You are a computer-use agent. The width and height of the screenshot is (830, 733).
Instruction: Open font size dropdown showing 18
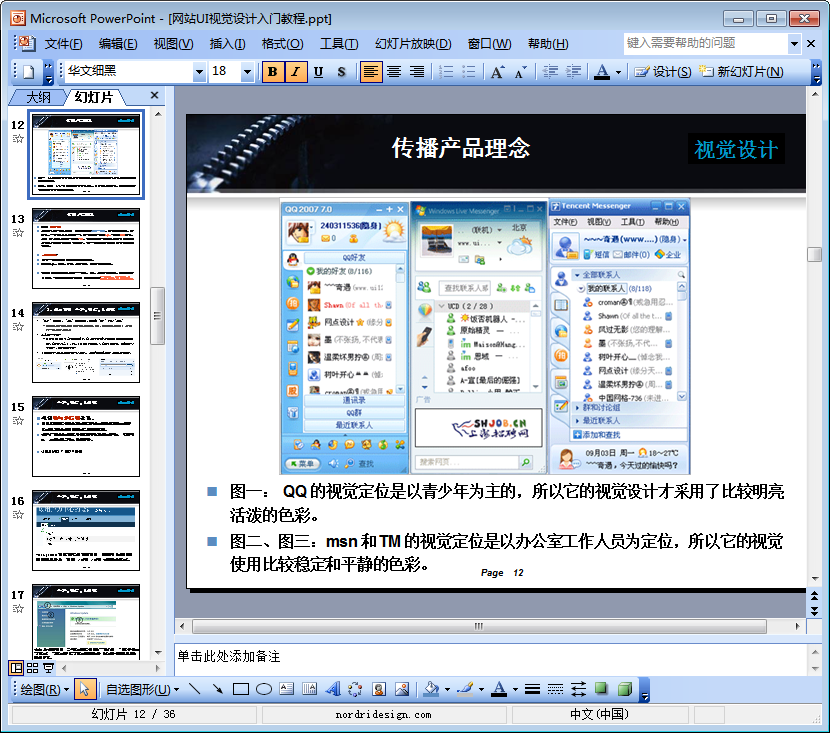247,72
